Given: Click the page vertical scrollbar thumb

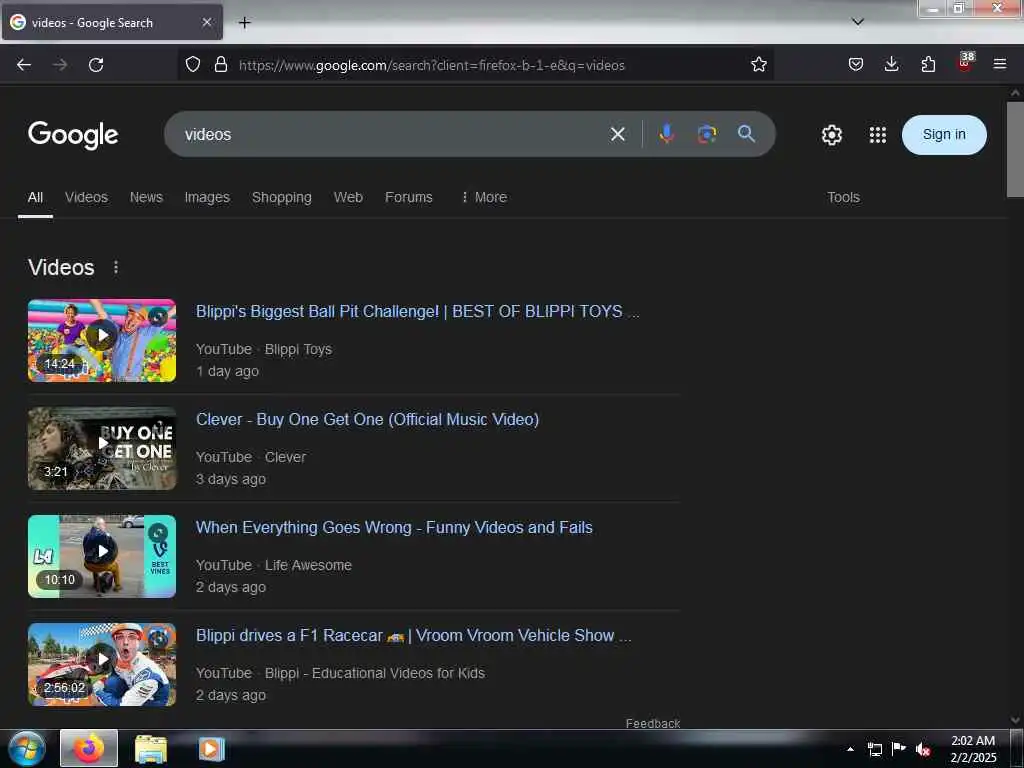Looking at the screenshot, I should click(1015, 149).
